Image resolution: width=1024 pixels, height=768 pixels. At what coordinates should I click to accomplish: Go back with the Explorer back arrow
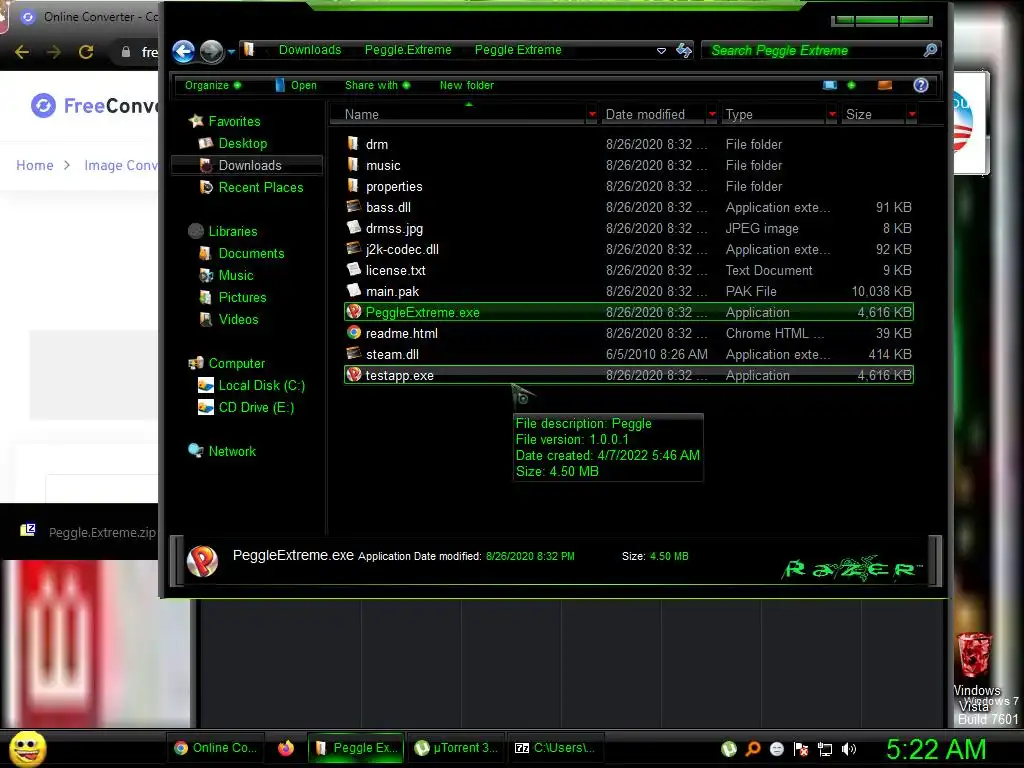184,51
